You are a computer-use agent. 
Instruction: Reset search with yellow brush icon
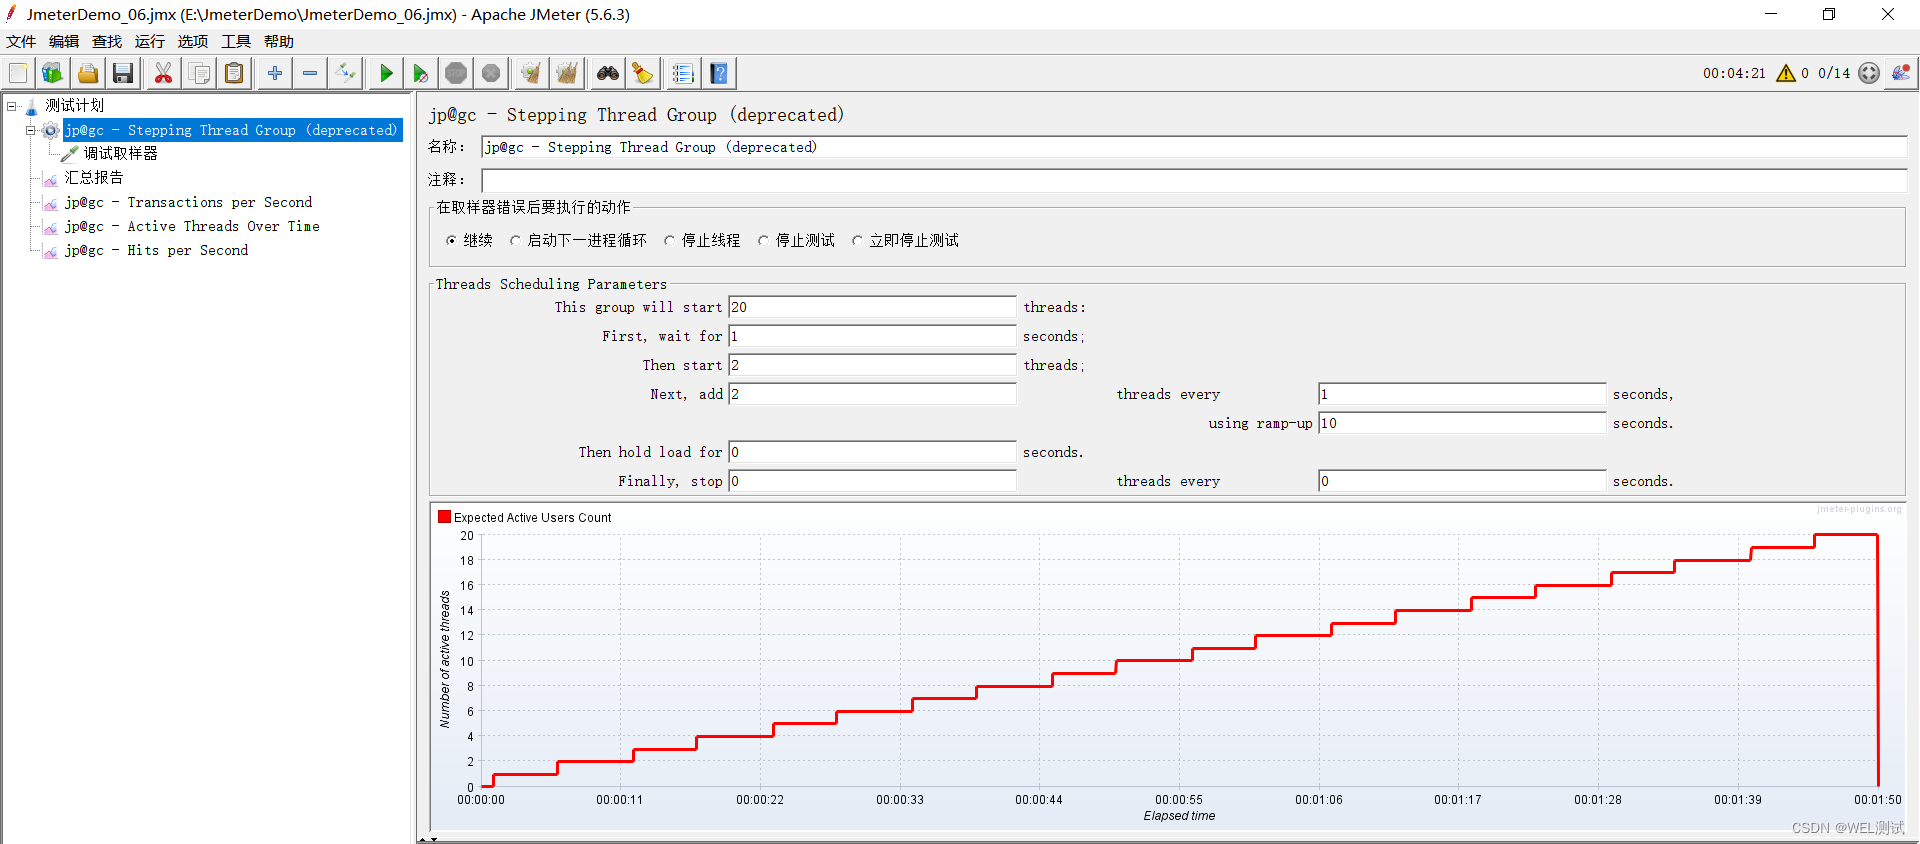pyautogui.click(x=643, y=73)
